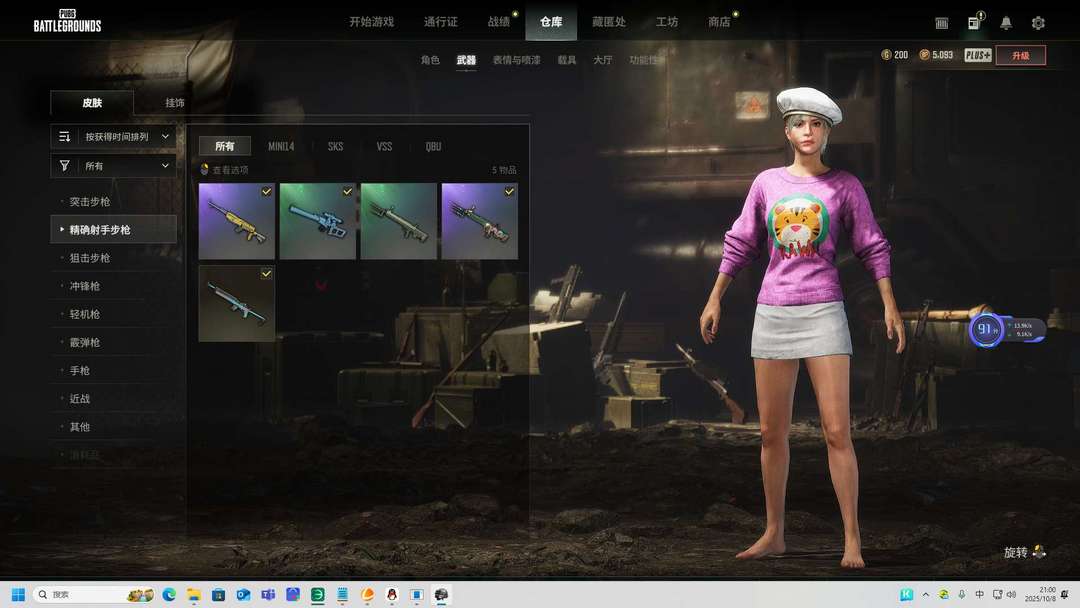Open Microsoft Teams from the taskbar
The width and height of the screenshot is (1080, 608).
(268, 594)
